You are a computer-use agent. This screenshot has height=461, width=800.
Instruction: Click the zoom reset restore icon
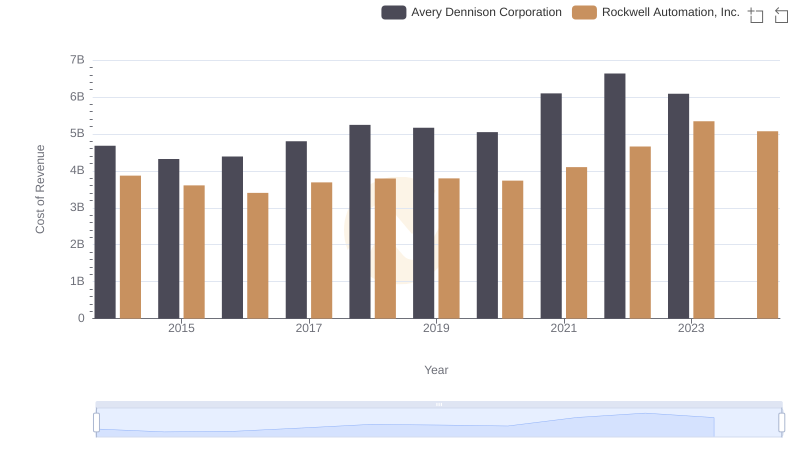point(781,15)
